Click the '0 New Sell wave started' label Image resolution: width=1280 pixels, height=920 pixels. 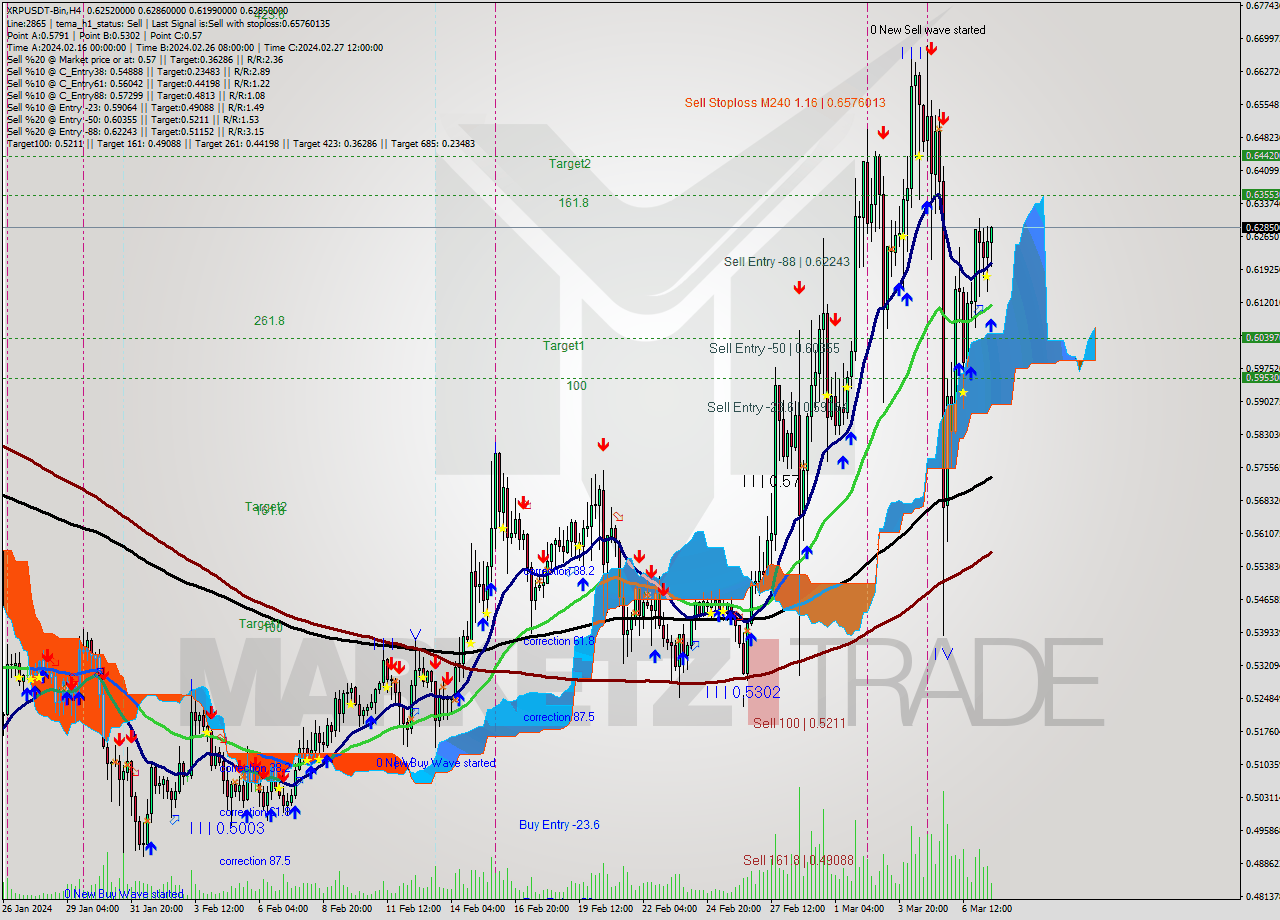tap(927, 30)
